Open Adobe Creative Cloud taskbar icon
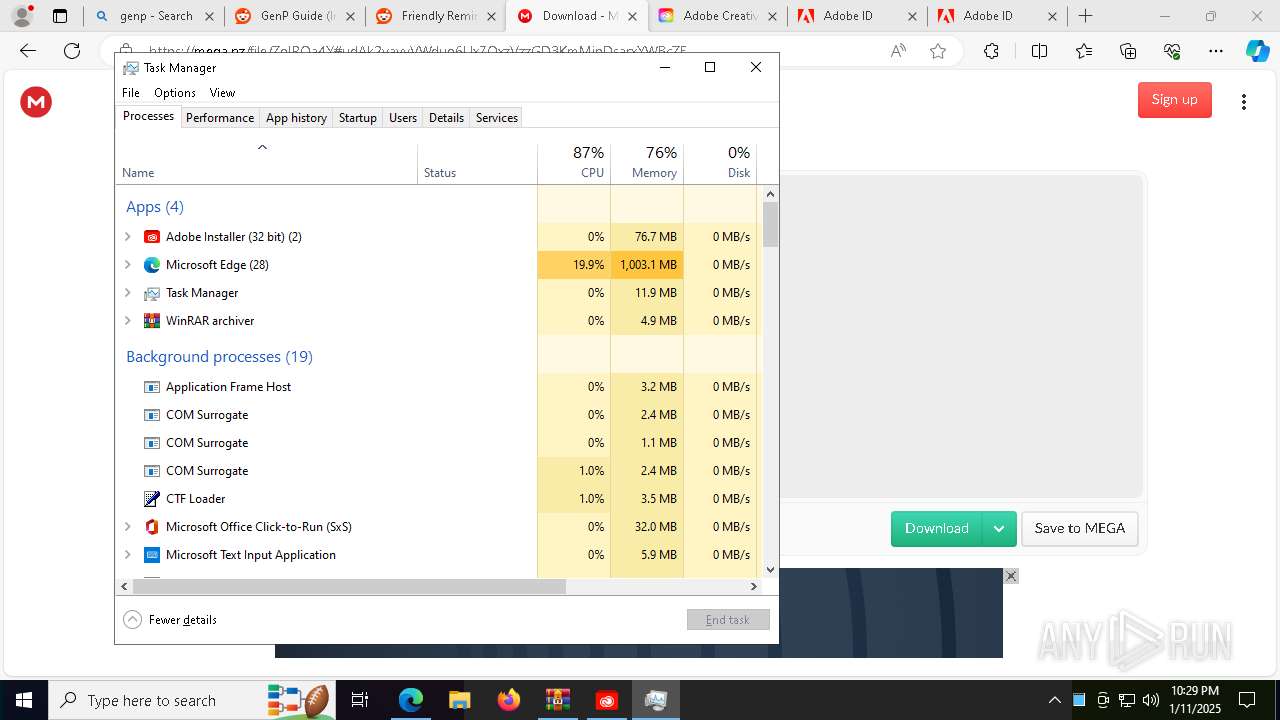The width and height of the screenshot is (1280, 720). 607,700
